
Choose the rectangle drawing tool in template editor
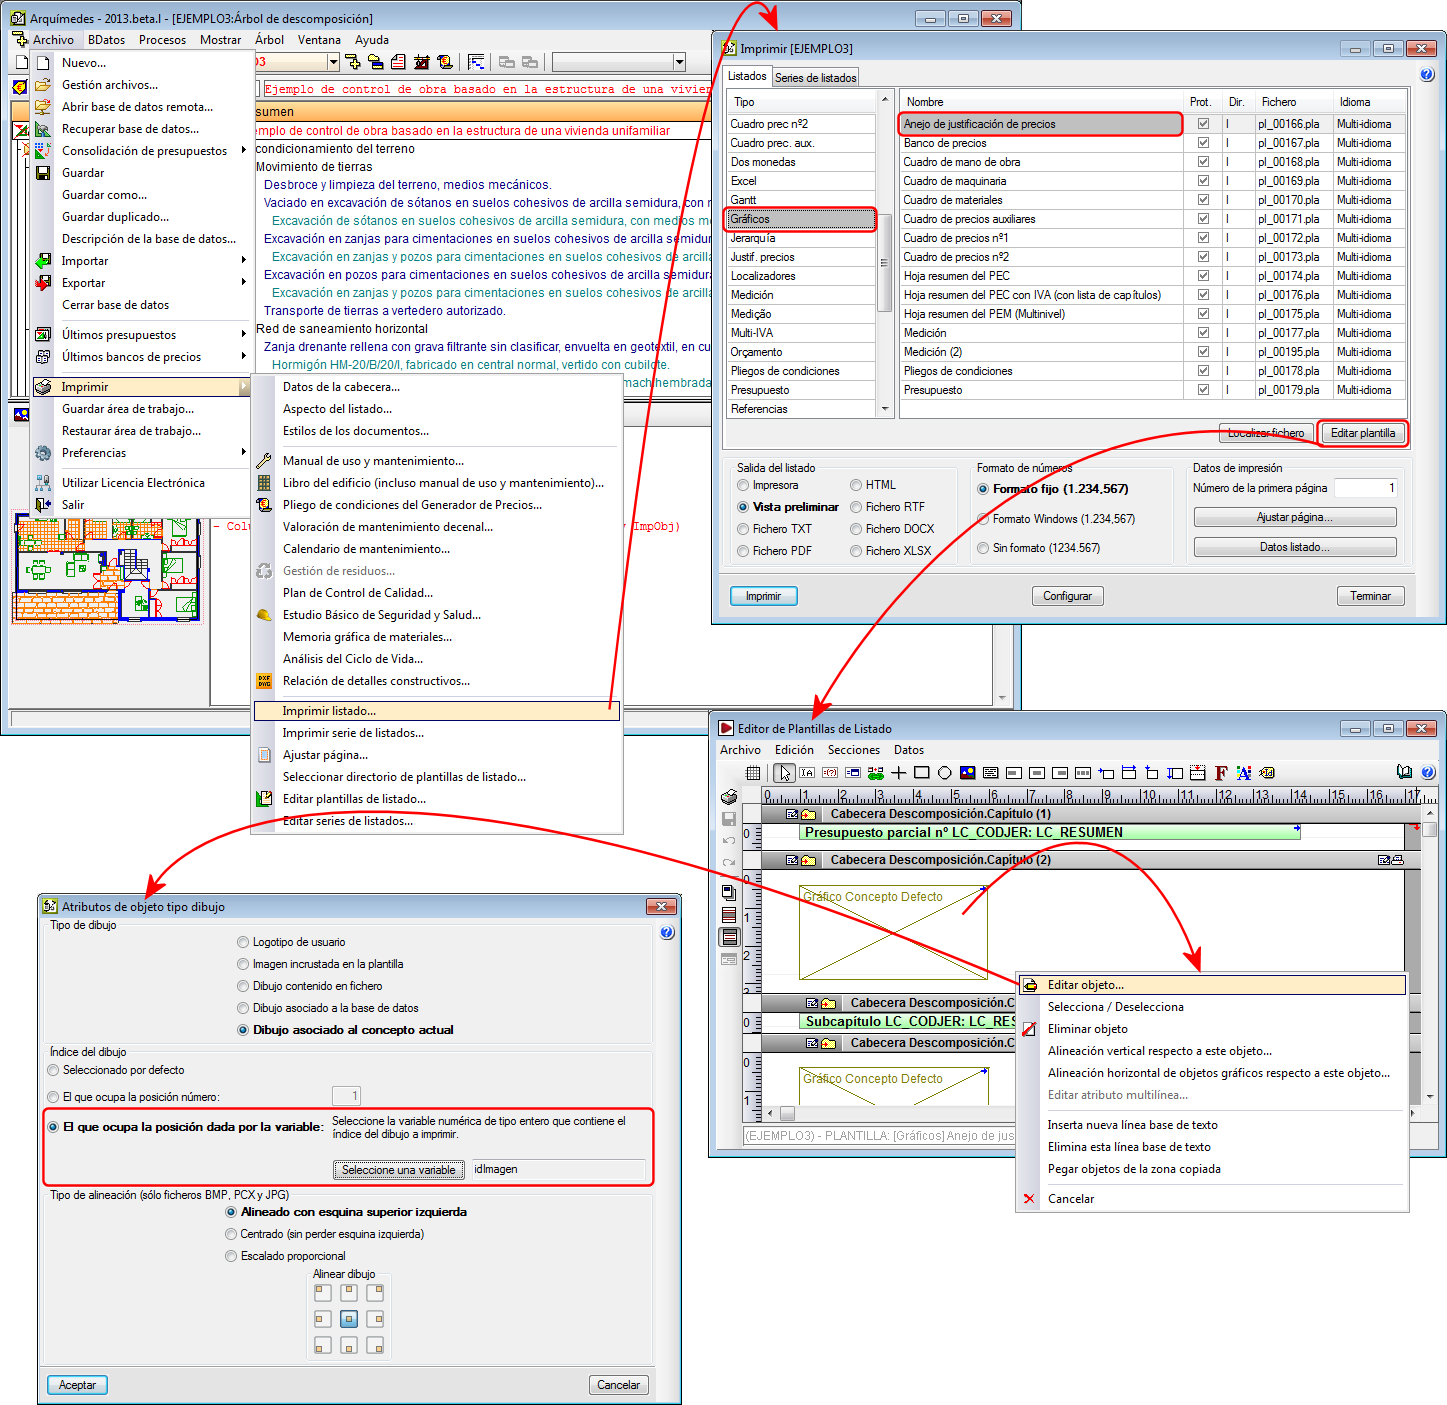[x=922, y=773]
